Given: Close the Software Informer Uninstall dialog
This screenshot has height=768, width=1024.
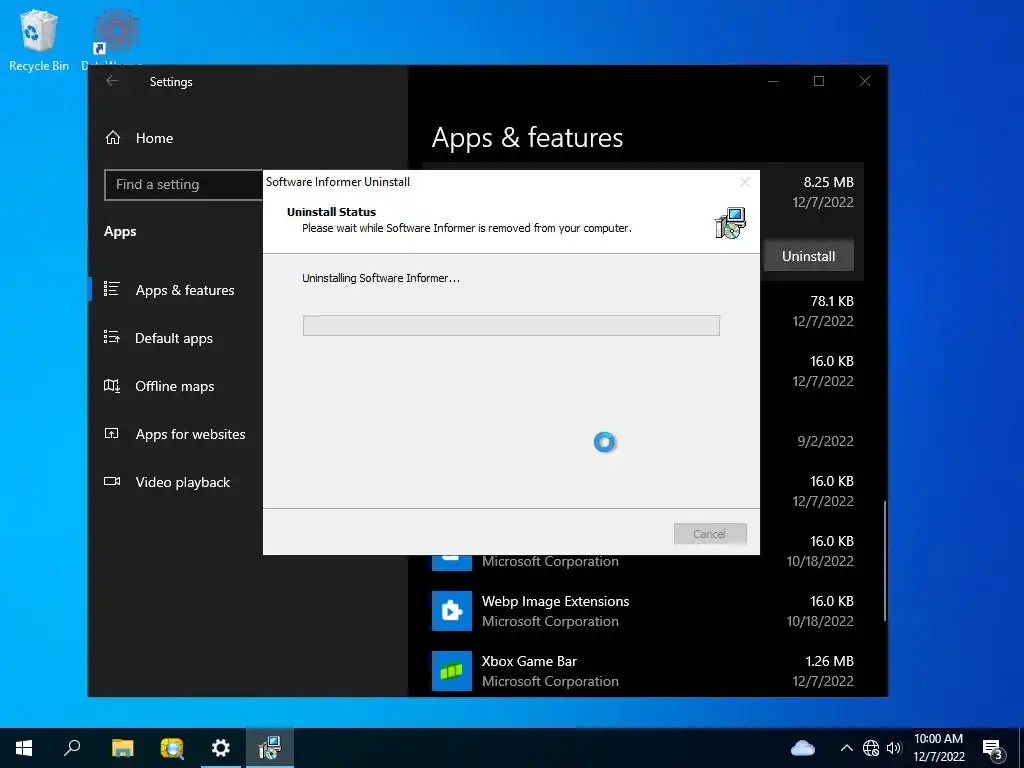Looking at the screenshot, I should [x=744, y=182].
